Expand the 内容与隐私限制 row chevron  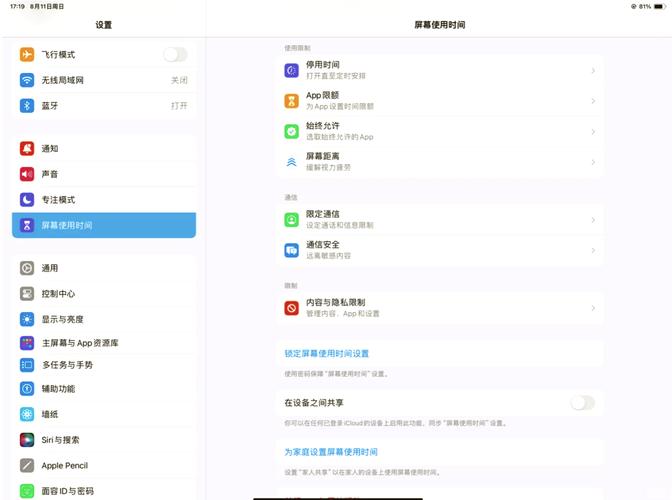coord(593,308)
